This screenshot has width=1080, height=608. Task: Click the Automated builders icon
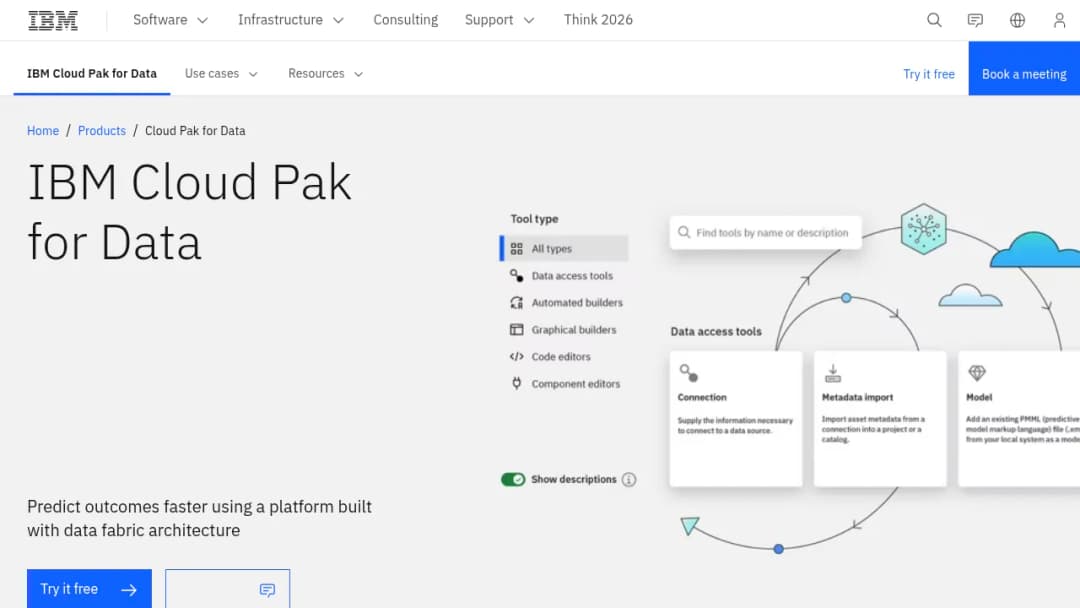click(517, 303)
